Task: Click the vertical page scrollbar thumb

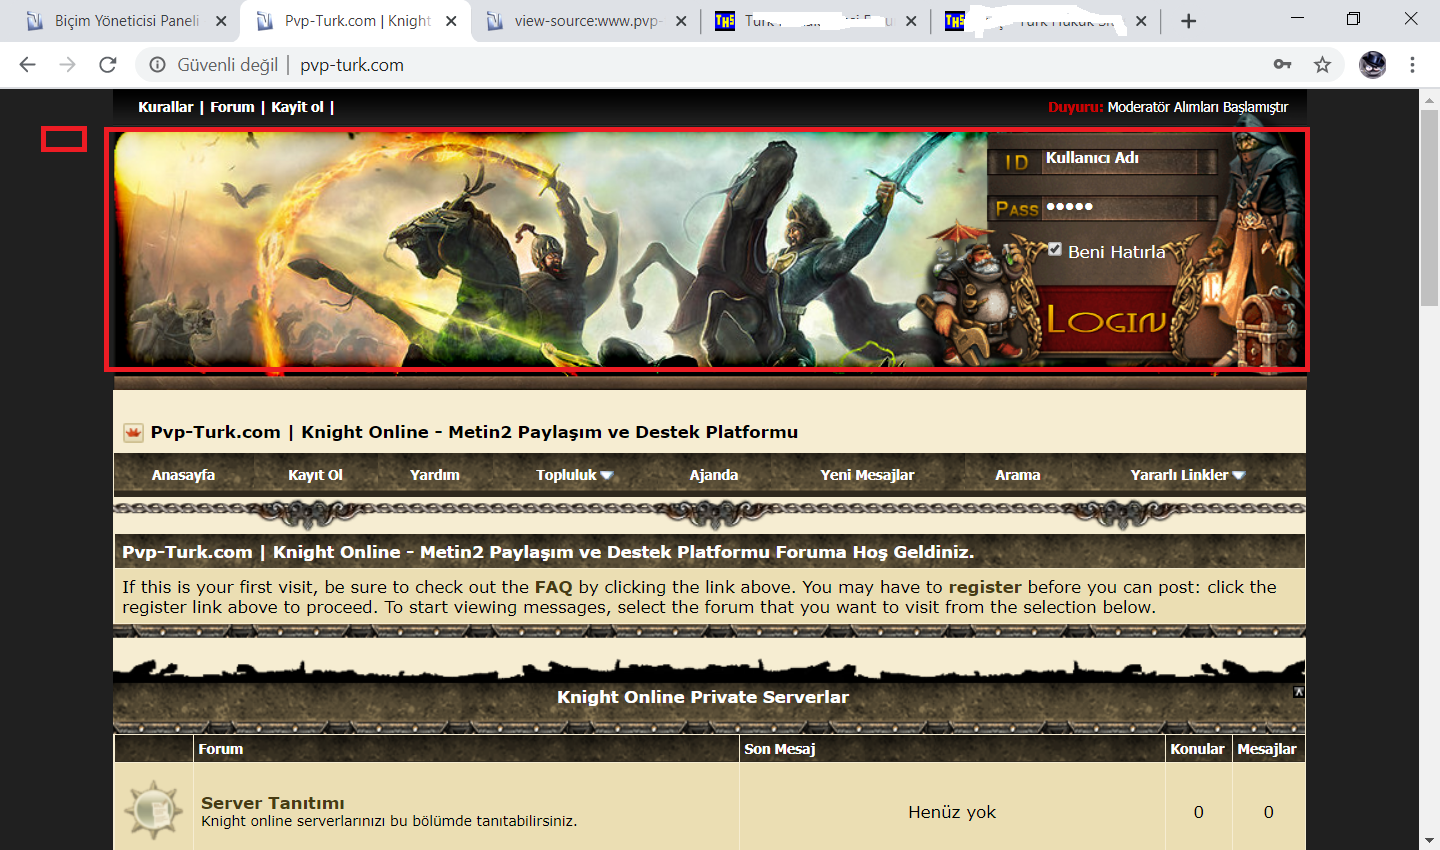Action: 1429,206
